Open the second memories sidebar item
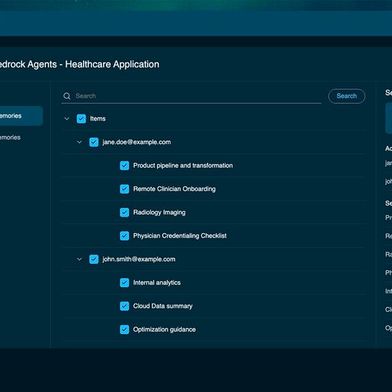Viewport: 392px width, 392px height. coord(11,137)
